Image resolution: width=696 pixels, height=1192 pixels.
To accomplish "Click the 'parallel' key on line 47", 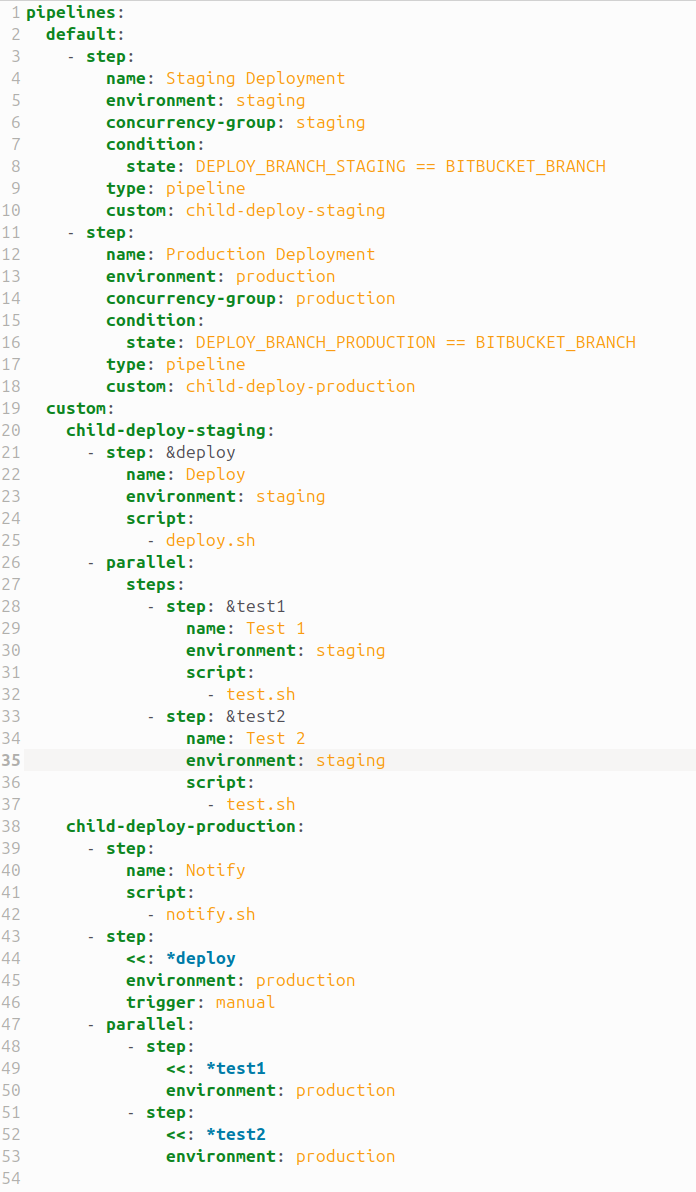I will pyautogui.click(x=146, y=1025).
